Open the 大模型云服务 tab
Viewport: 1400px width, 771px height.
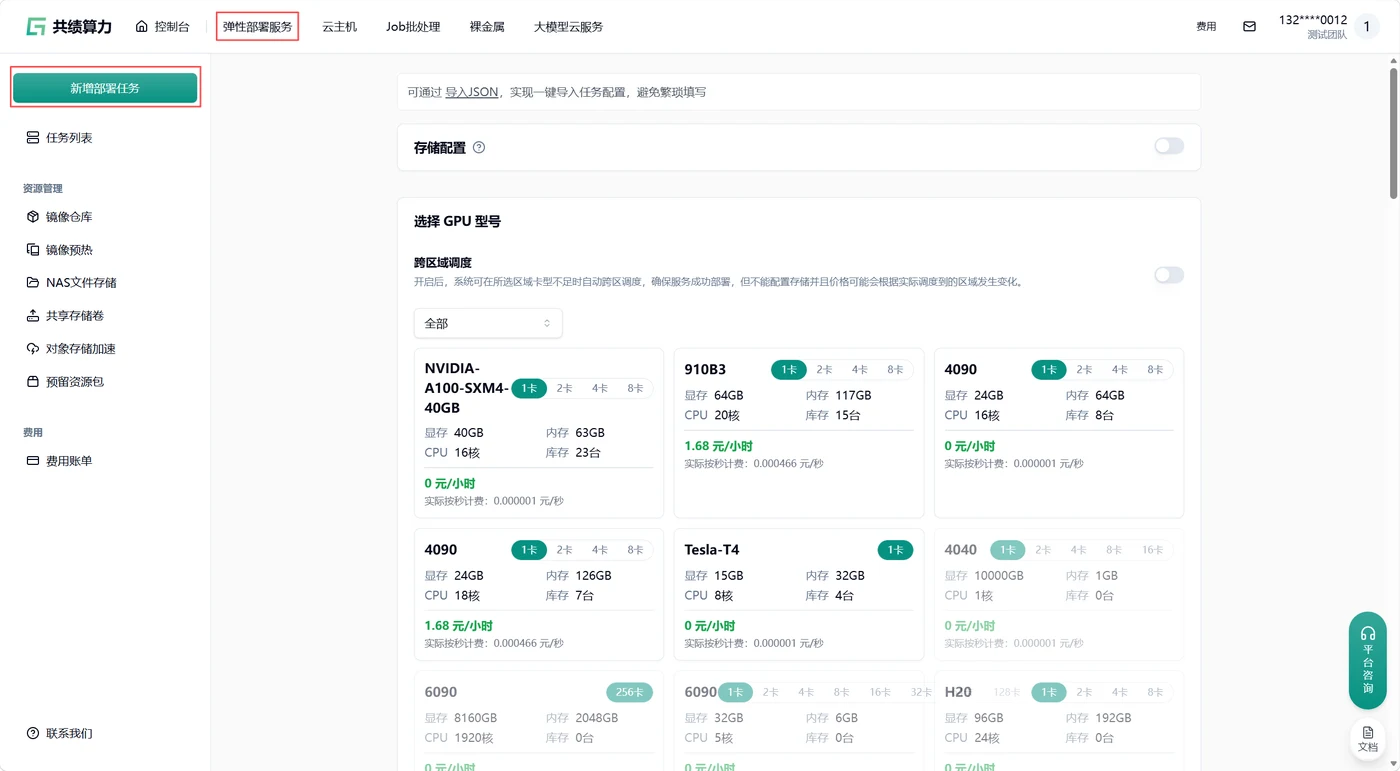(x=568, y=27)
